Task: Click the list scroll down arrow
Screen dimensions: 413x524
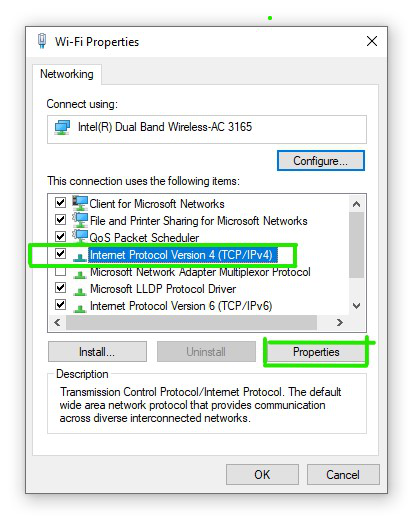Action: (x=357, y=306)
